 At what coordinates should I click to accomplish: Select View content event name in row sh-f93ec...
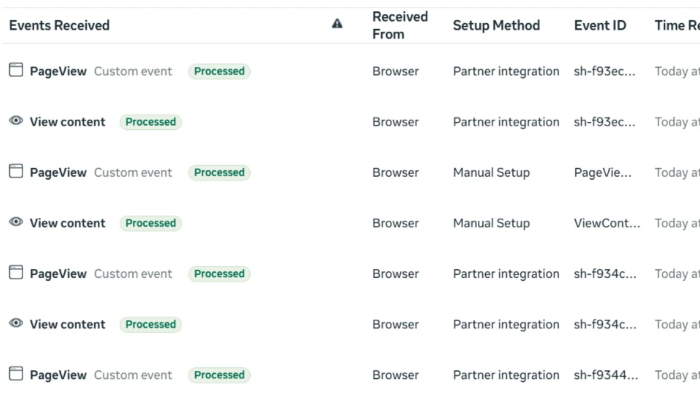pos(67,122)
